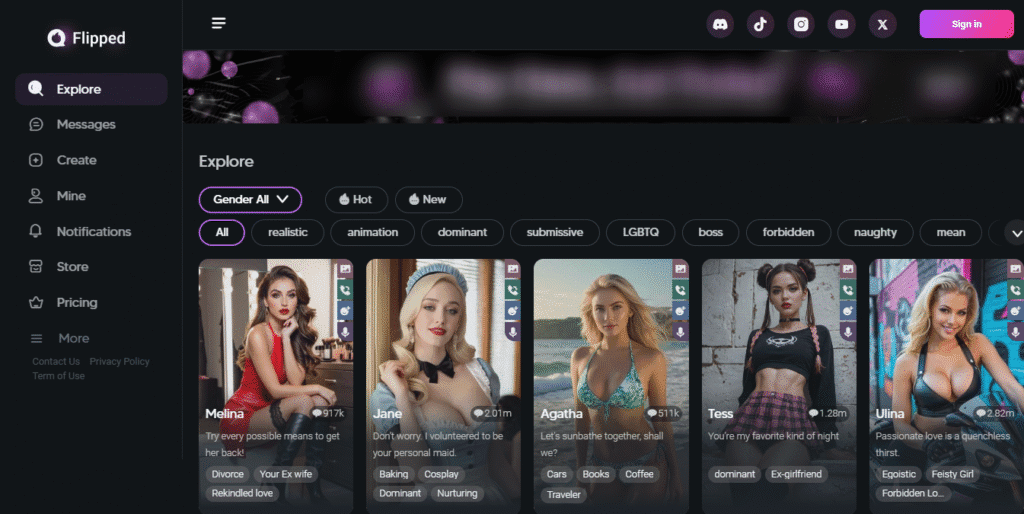Sort characters by New
The image size is (1024, 514).
[428, 200]
